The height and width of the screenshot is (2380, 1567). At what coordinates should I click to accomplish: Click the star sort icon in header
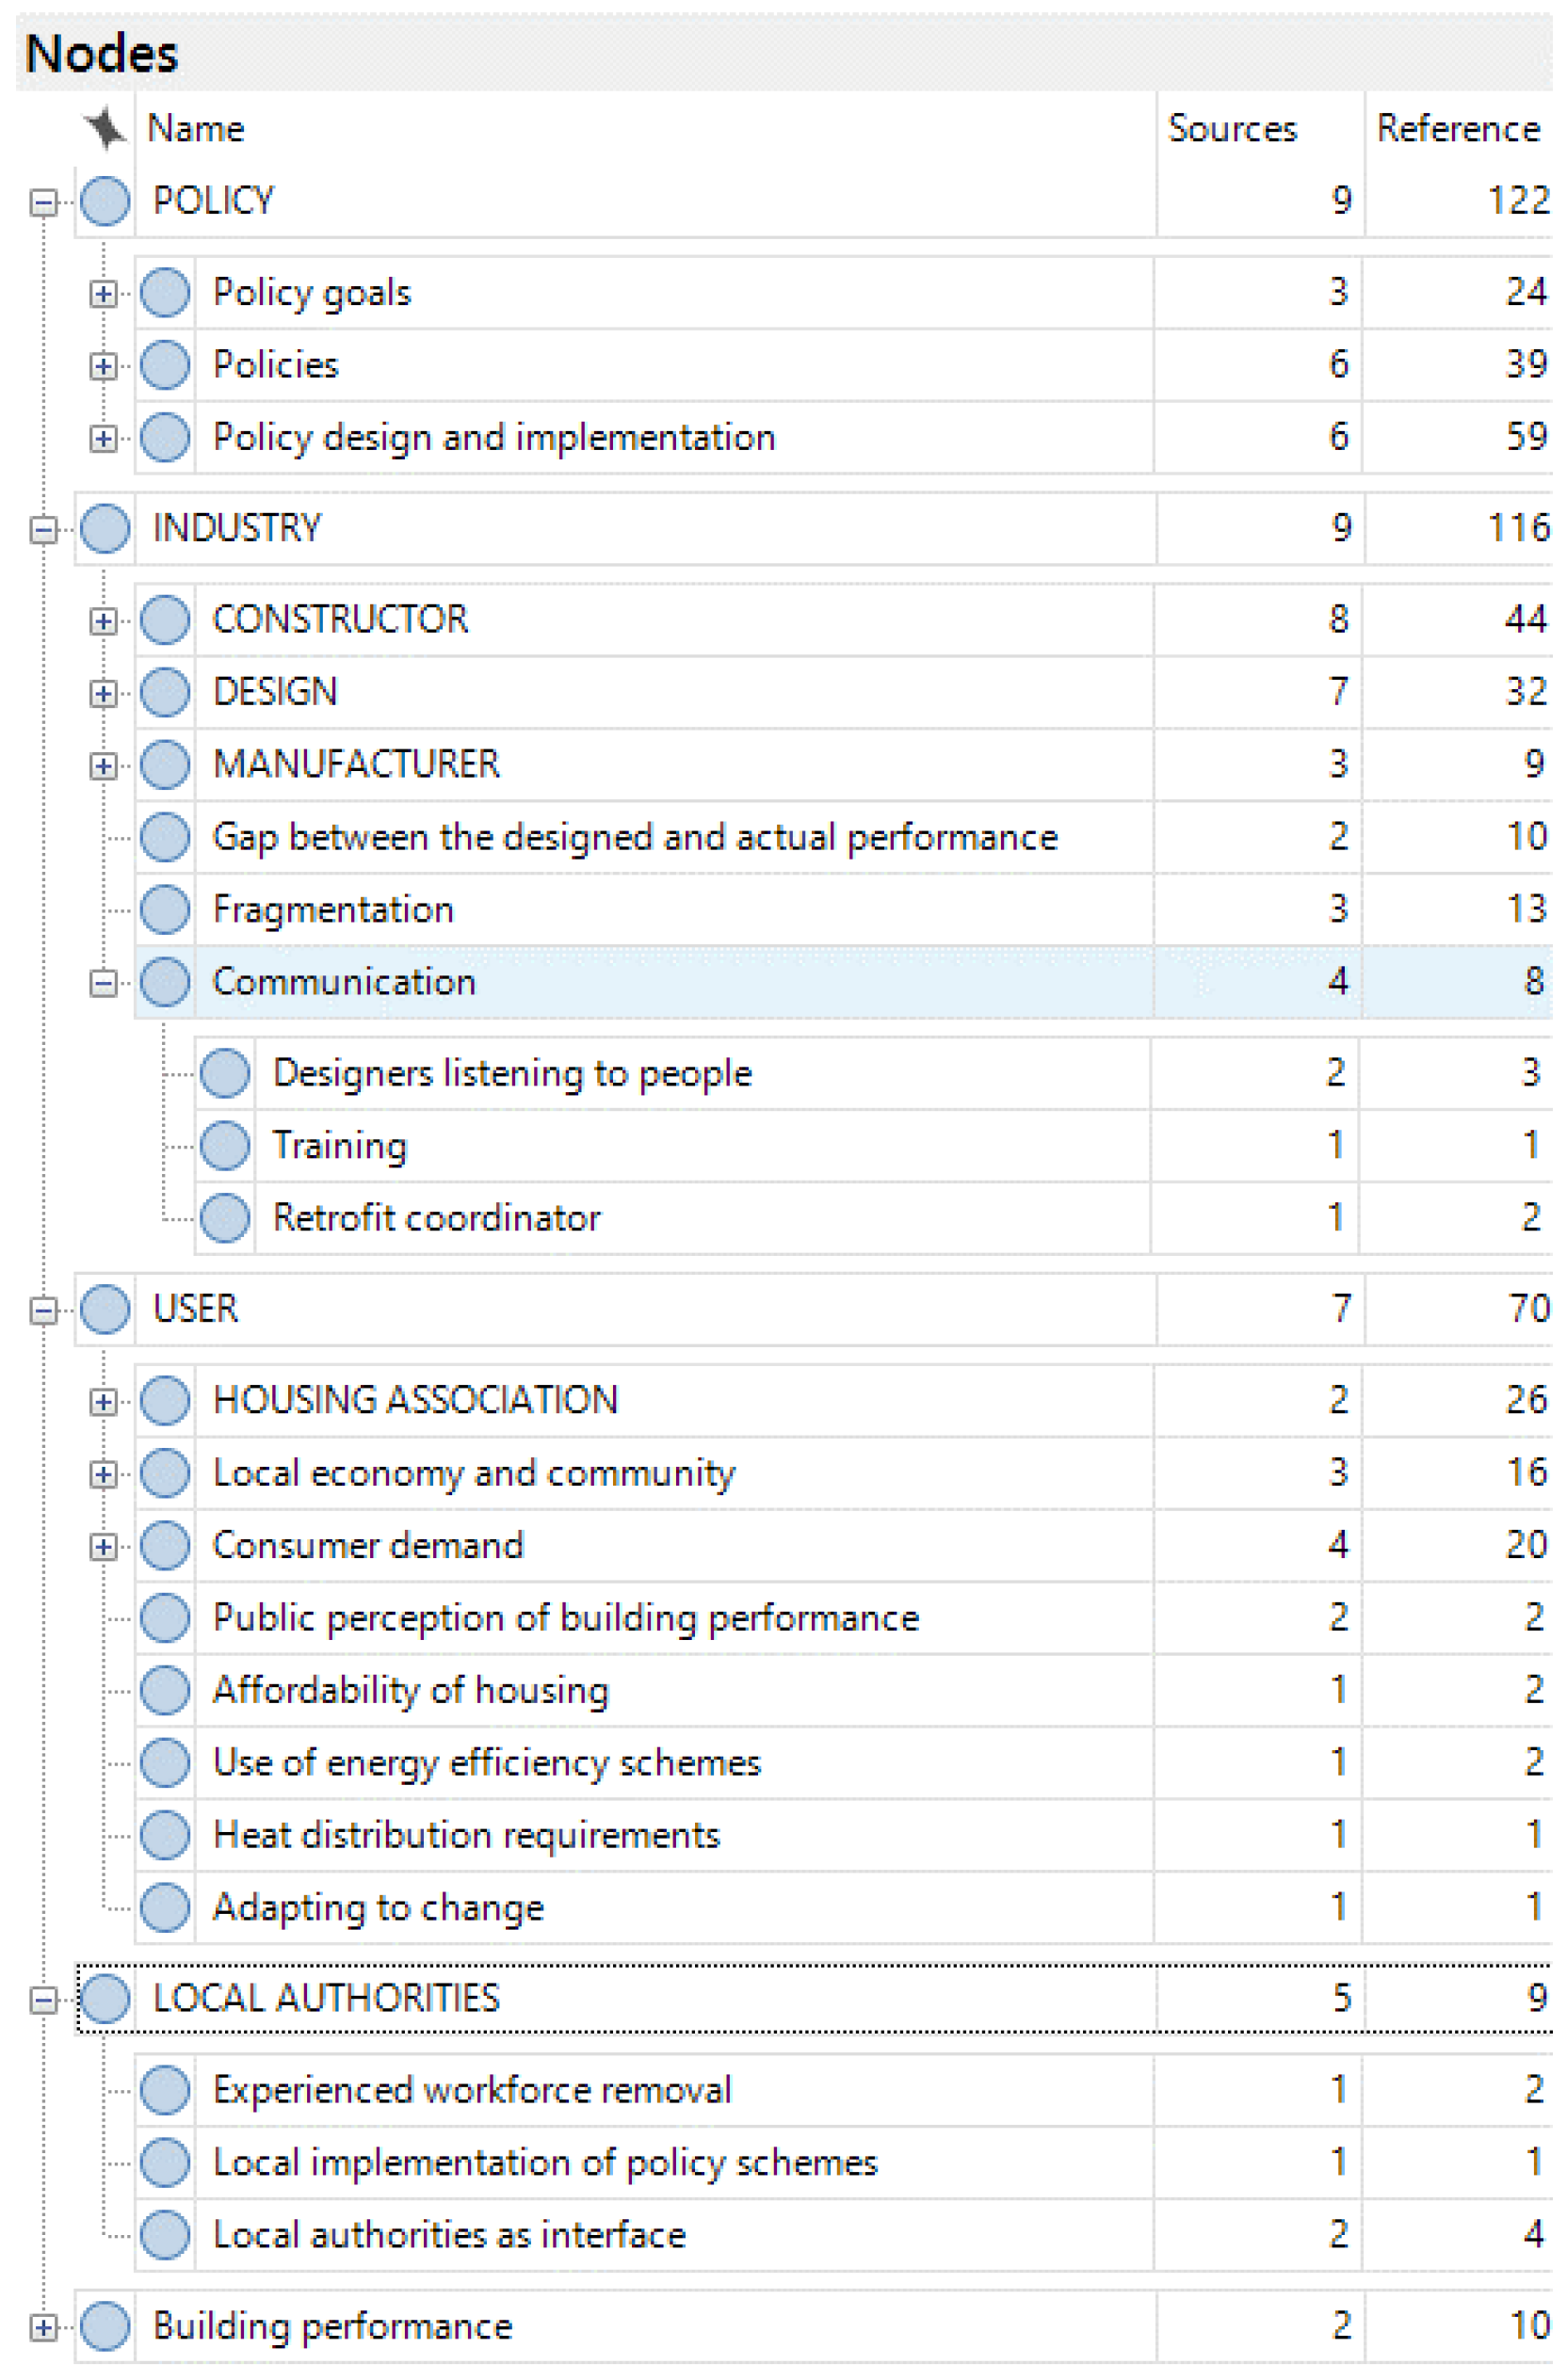point(104,128)
